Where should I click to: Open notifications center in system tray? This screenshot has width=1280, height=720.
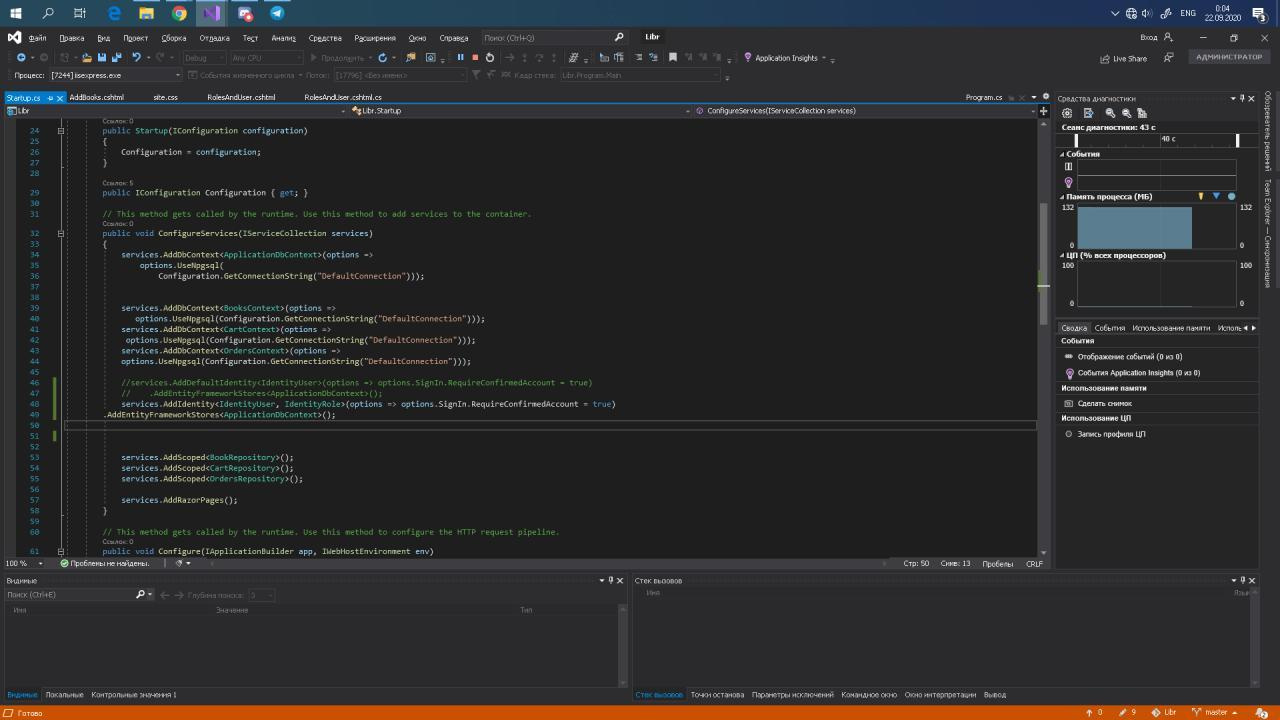click(1259, 13)
